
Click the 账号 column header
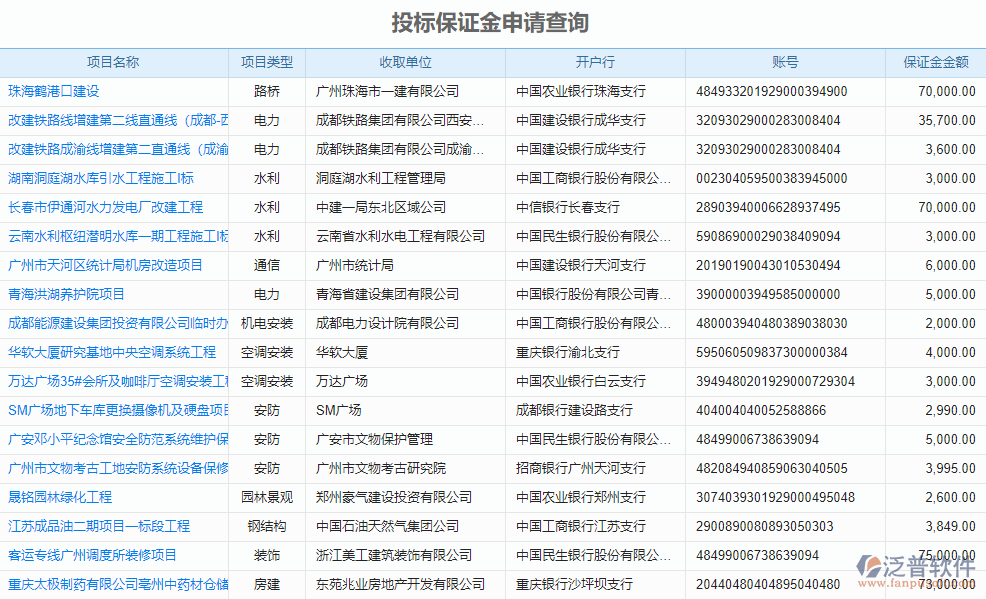[x=785, y=62]
